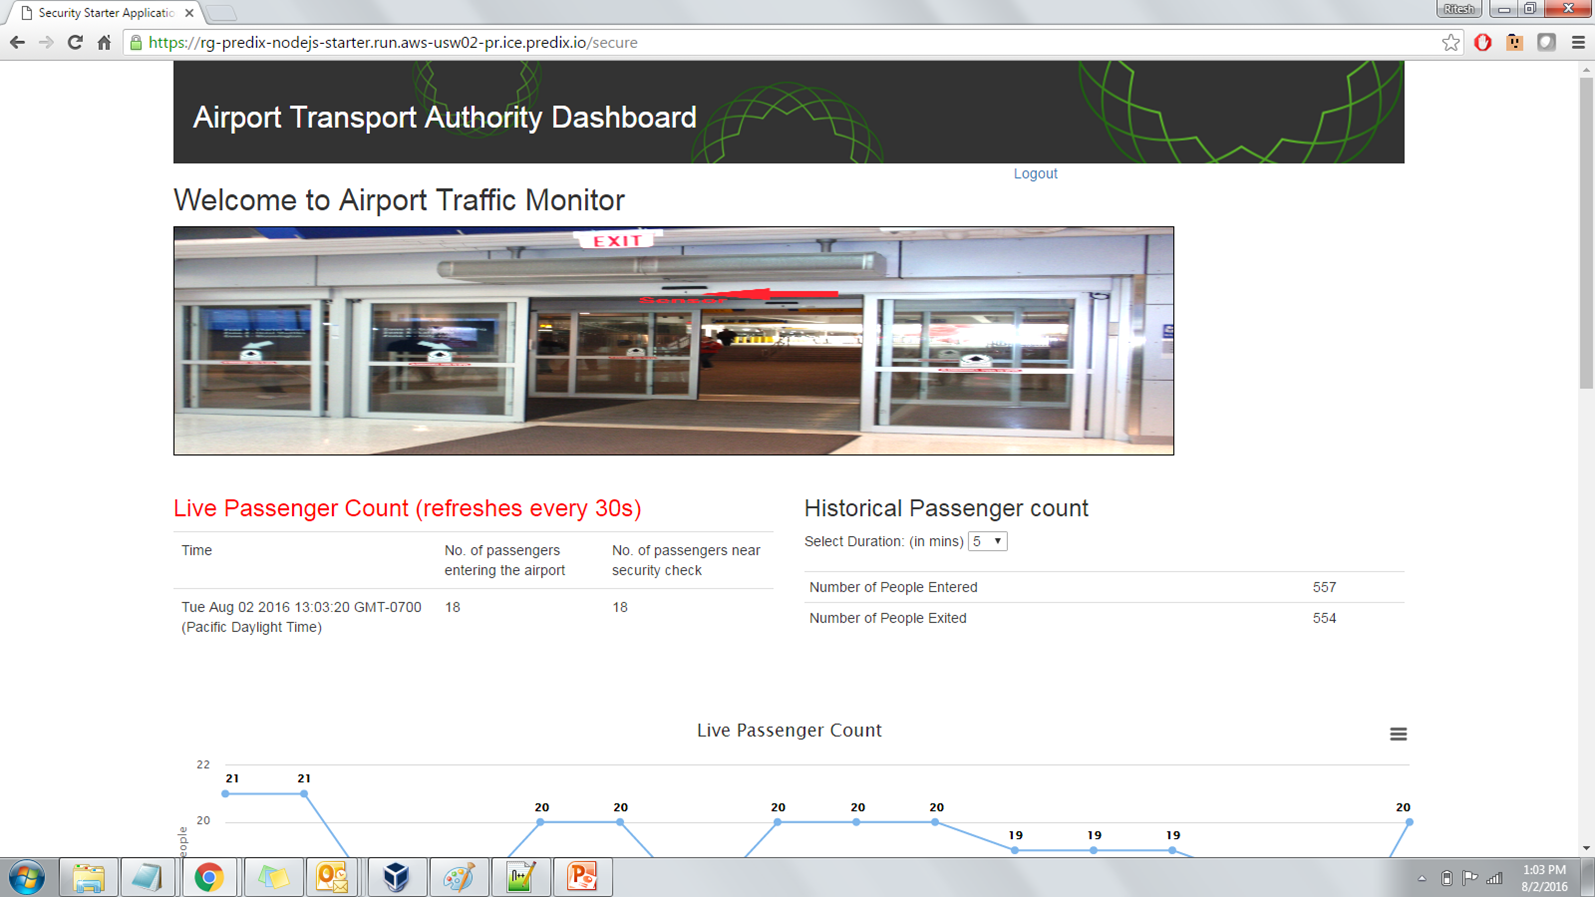Open the Windows Start menu
The height and width of the screenshot is (897, 1595).
click(27, 878)
